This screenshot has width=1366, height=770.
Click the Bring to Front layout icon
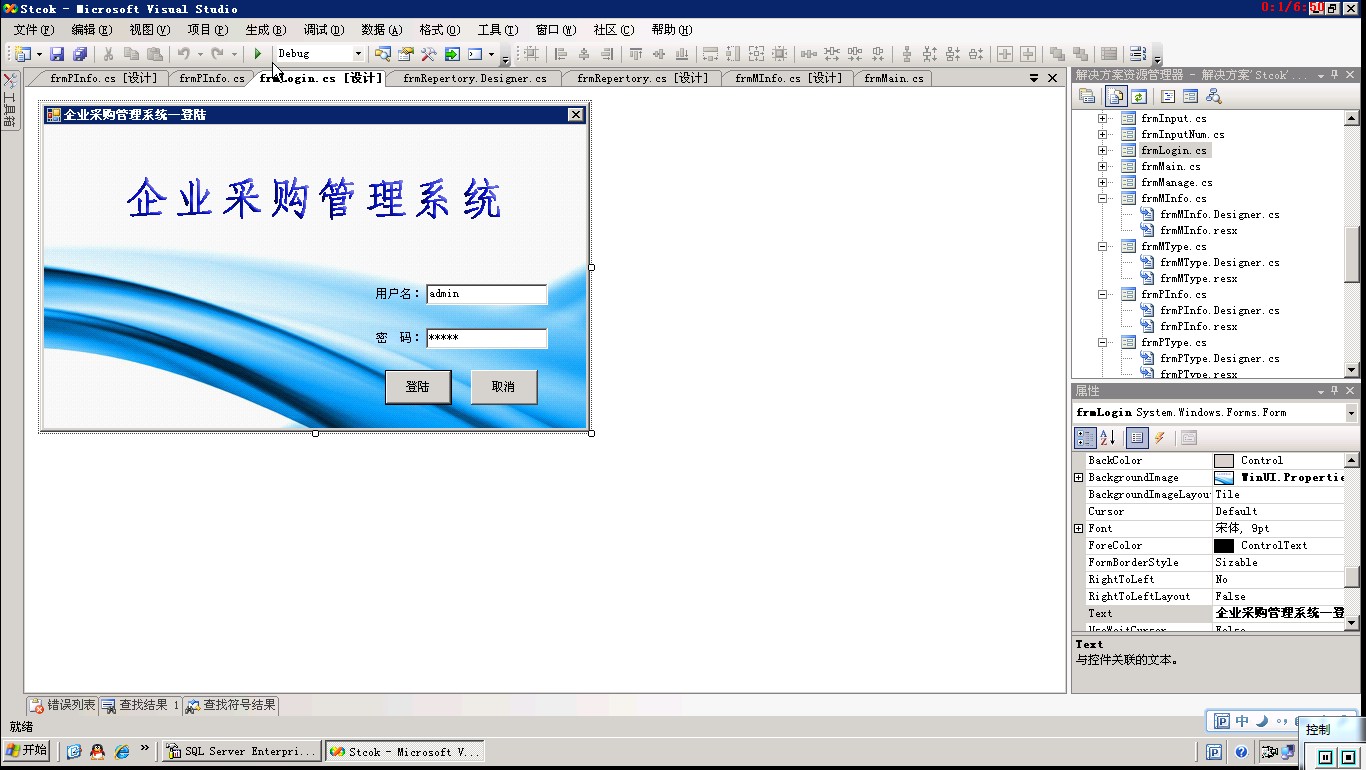click(x=1057, y=54)
